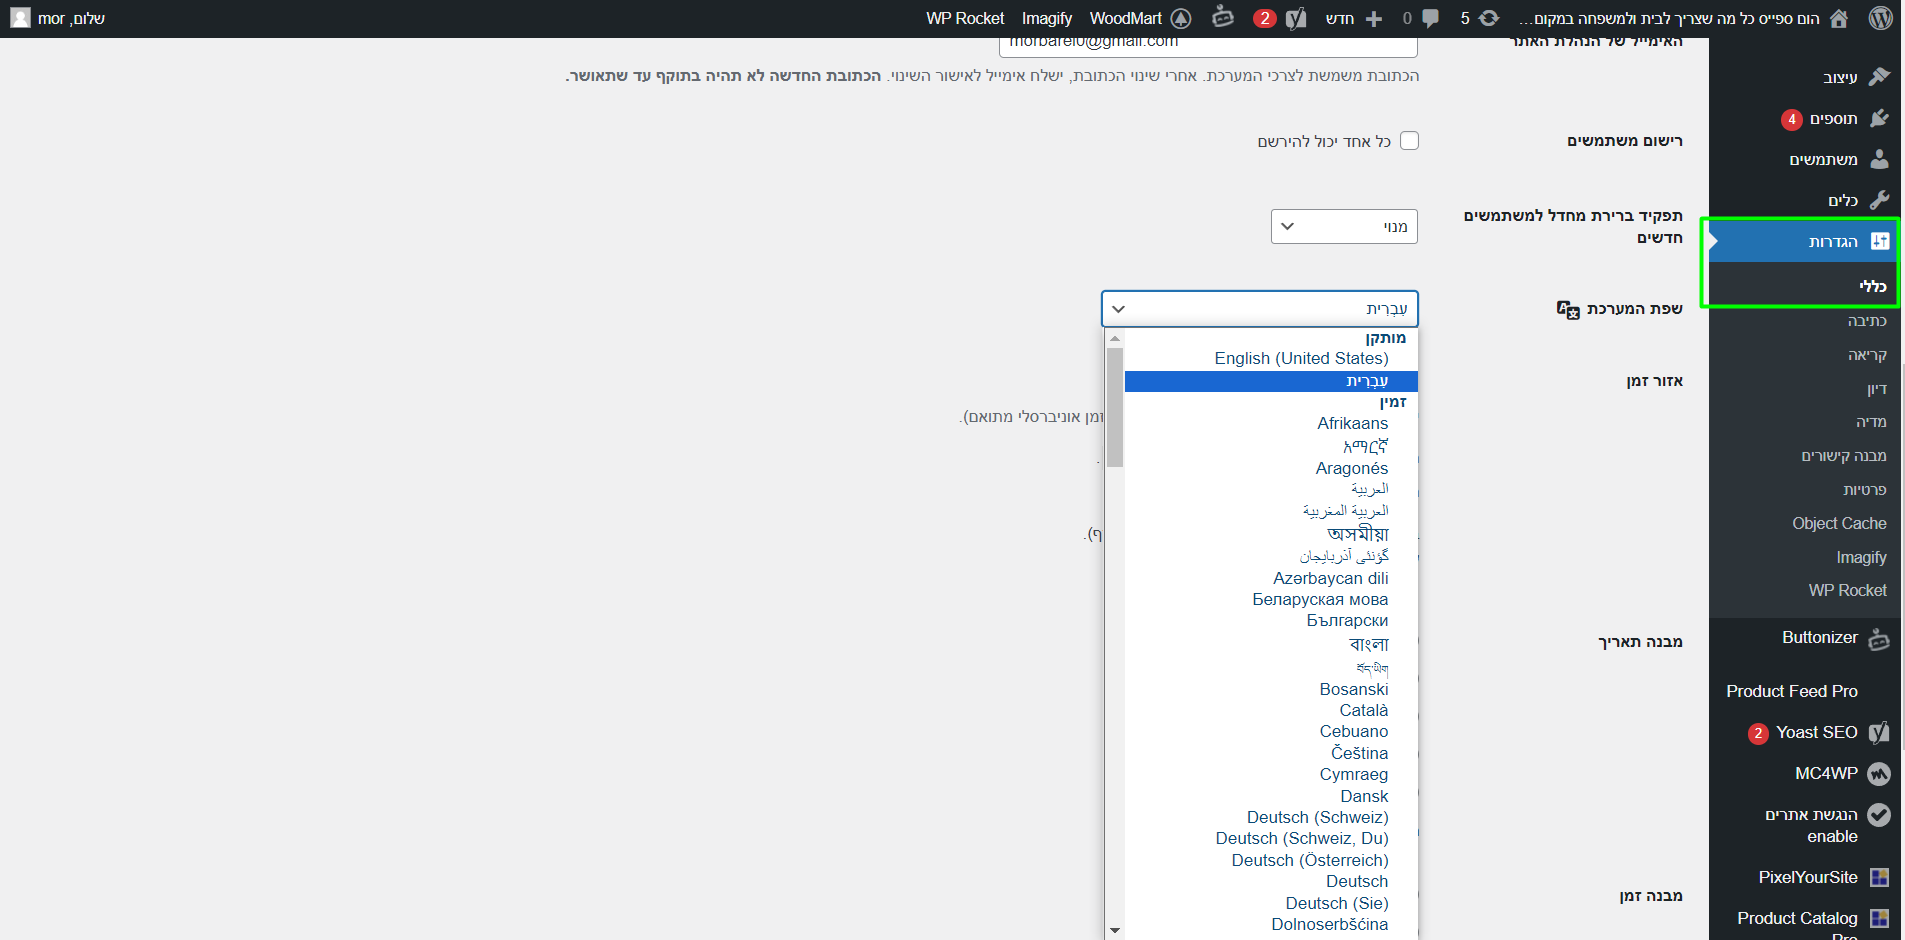Viewport: 1905px width, 940px height.
Task: Open מדיה settings submenu
Action: pos(1871,422)
